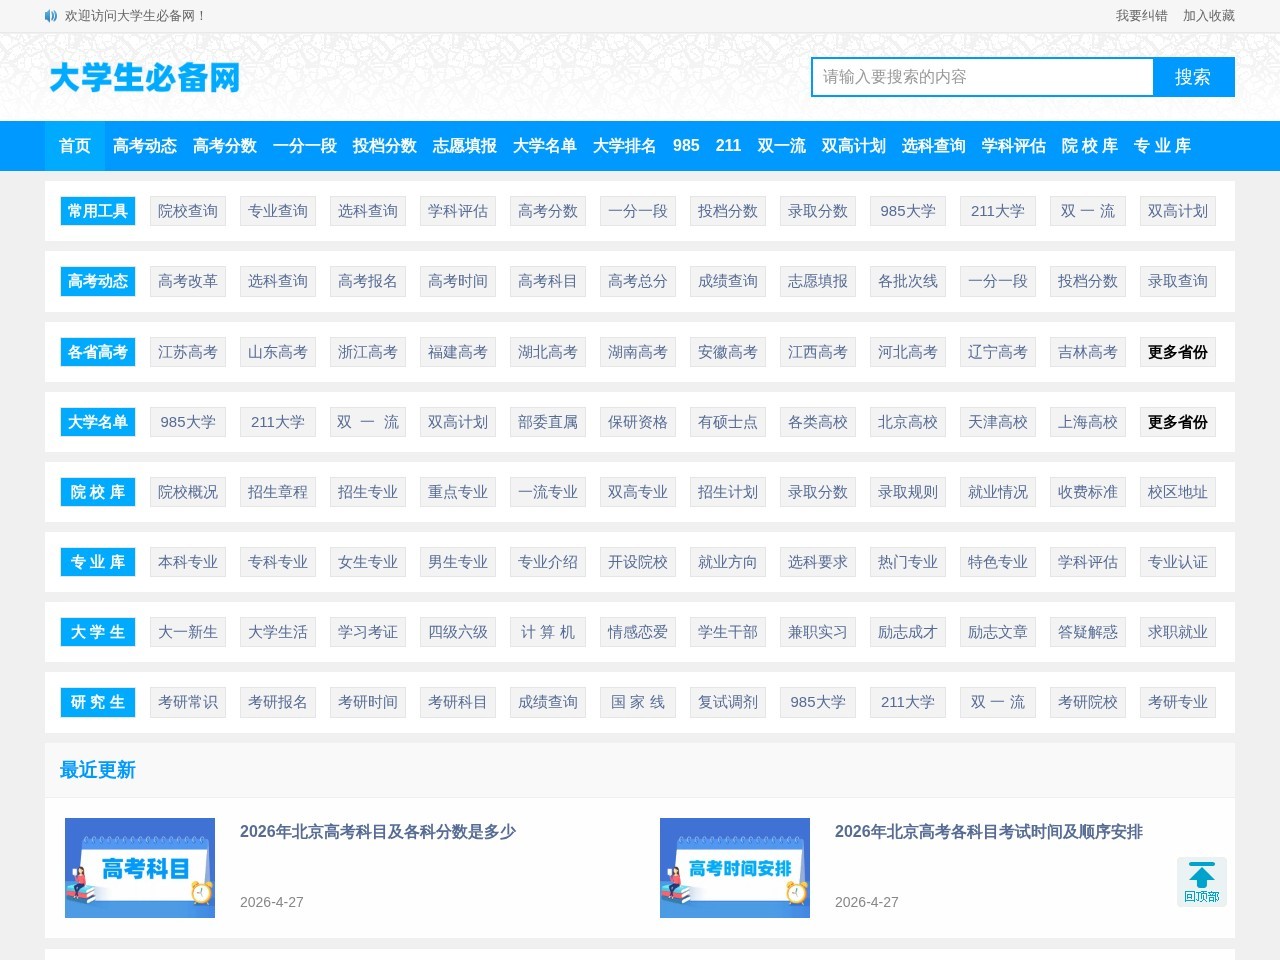Click the blue 专业库 category label
Screen dimensions: 1280x960
tap(98, 562)
